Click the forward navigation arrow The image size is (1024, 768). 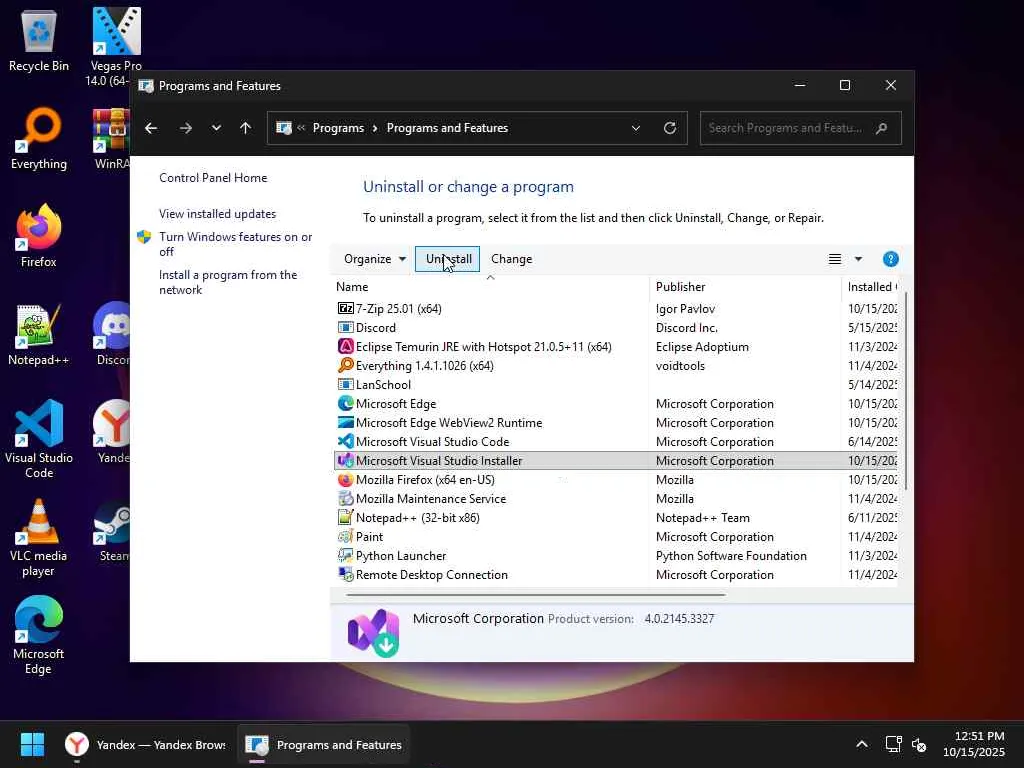pyautogui.click(x=185, y=128)
